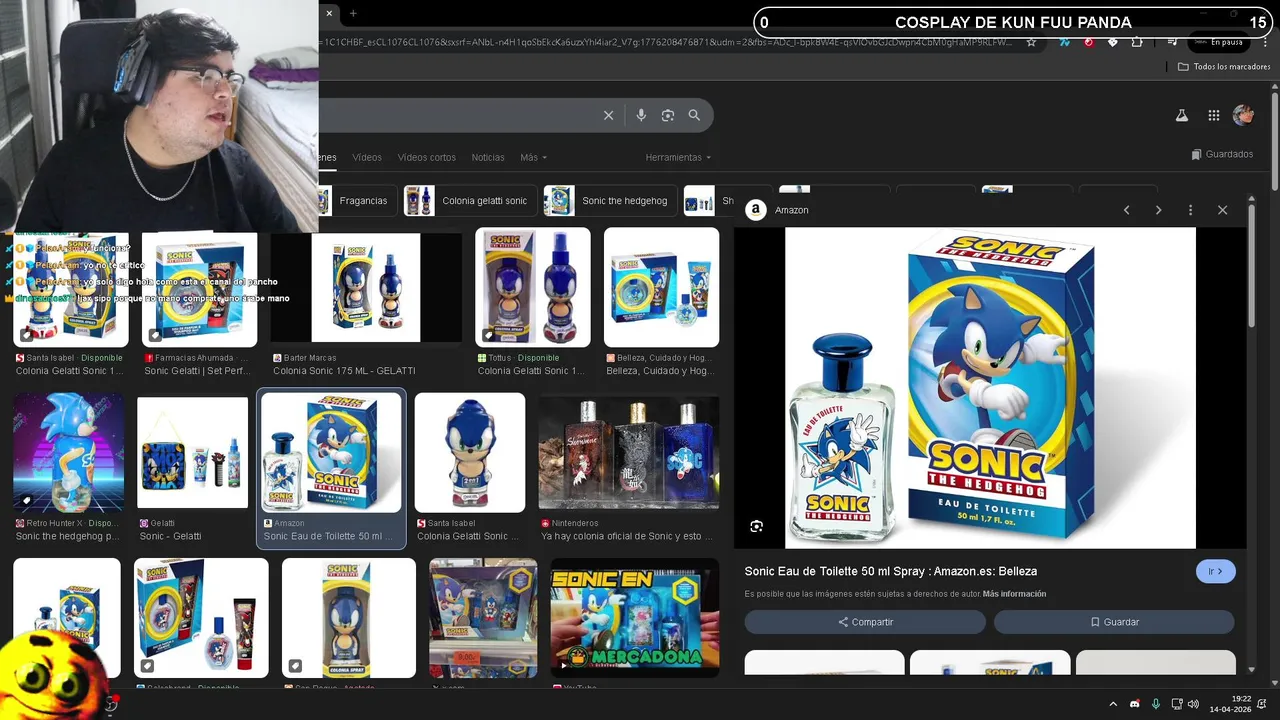The height and width of the screenshot is (720, 1280).
Task: Click the Guardar button
Action: coord(1114,622)
